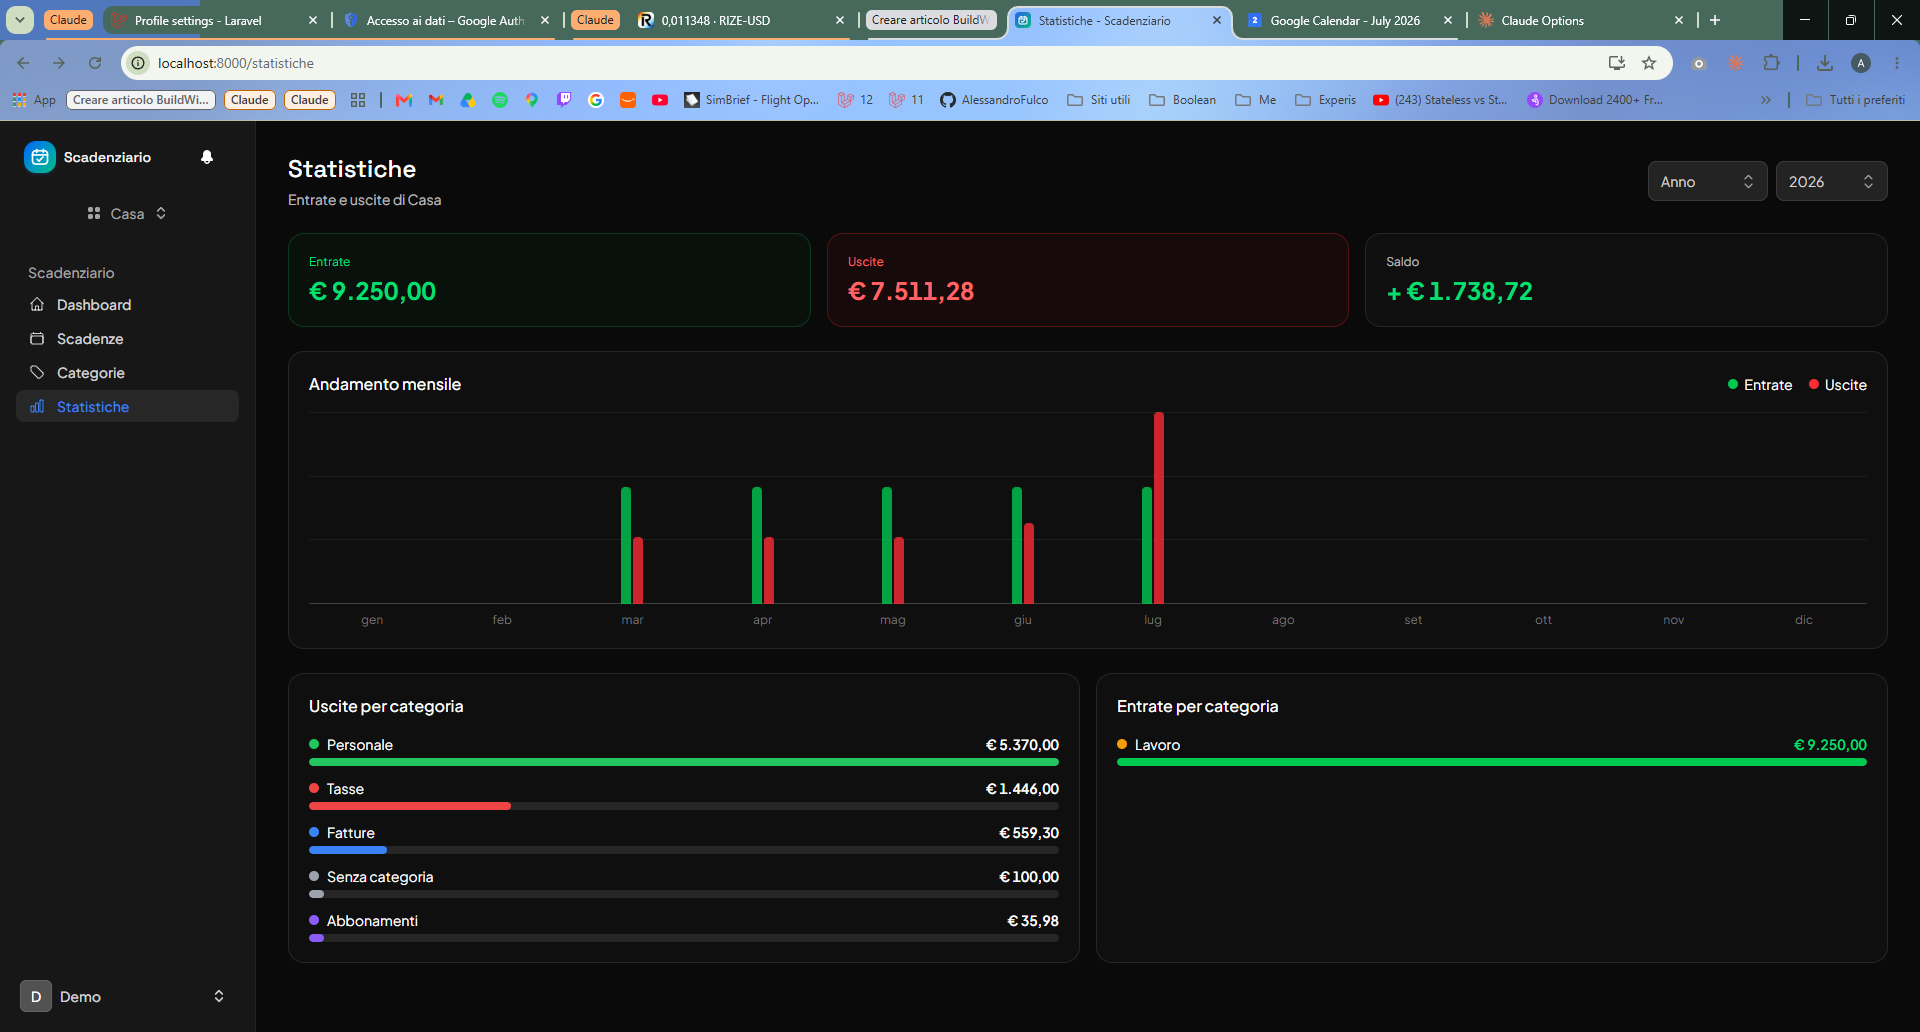Image resolution: width=1920 pixels, height=1032 pixels.
Task: Toggle the Entrate series in chart legend
Action: coord(1760,385)
